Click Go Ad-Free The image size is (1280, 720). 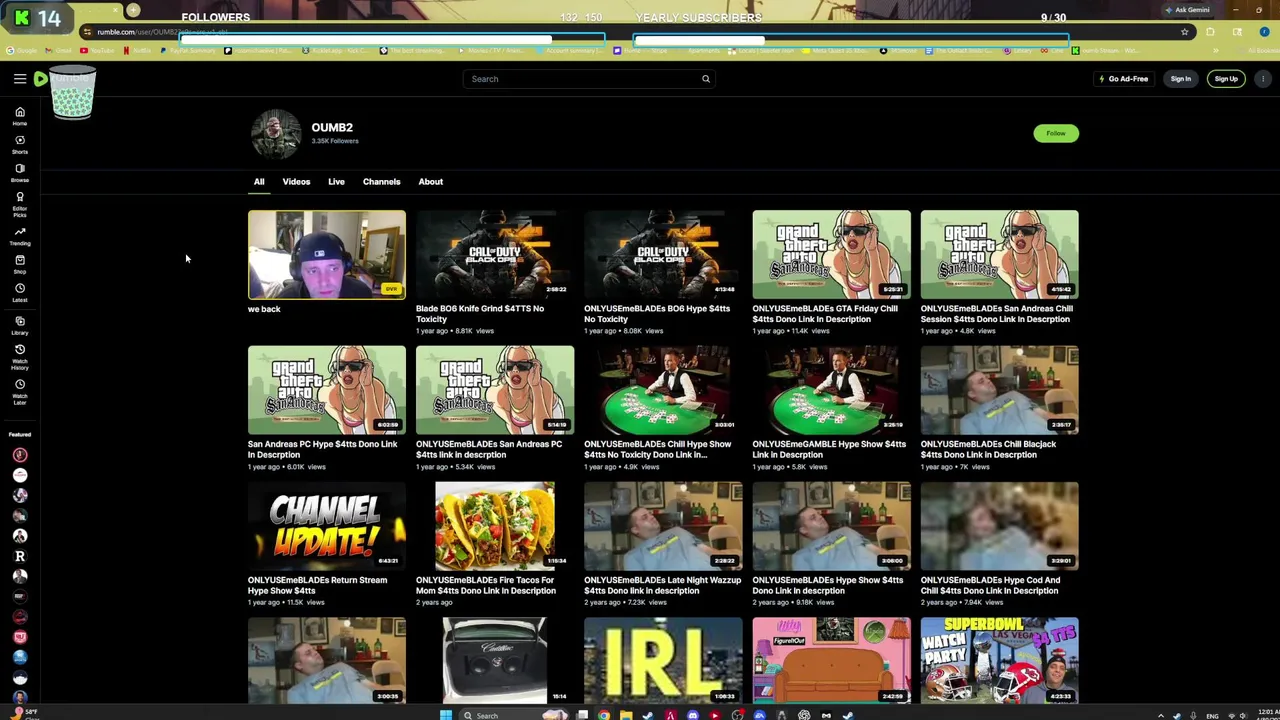pos(1123,79)
